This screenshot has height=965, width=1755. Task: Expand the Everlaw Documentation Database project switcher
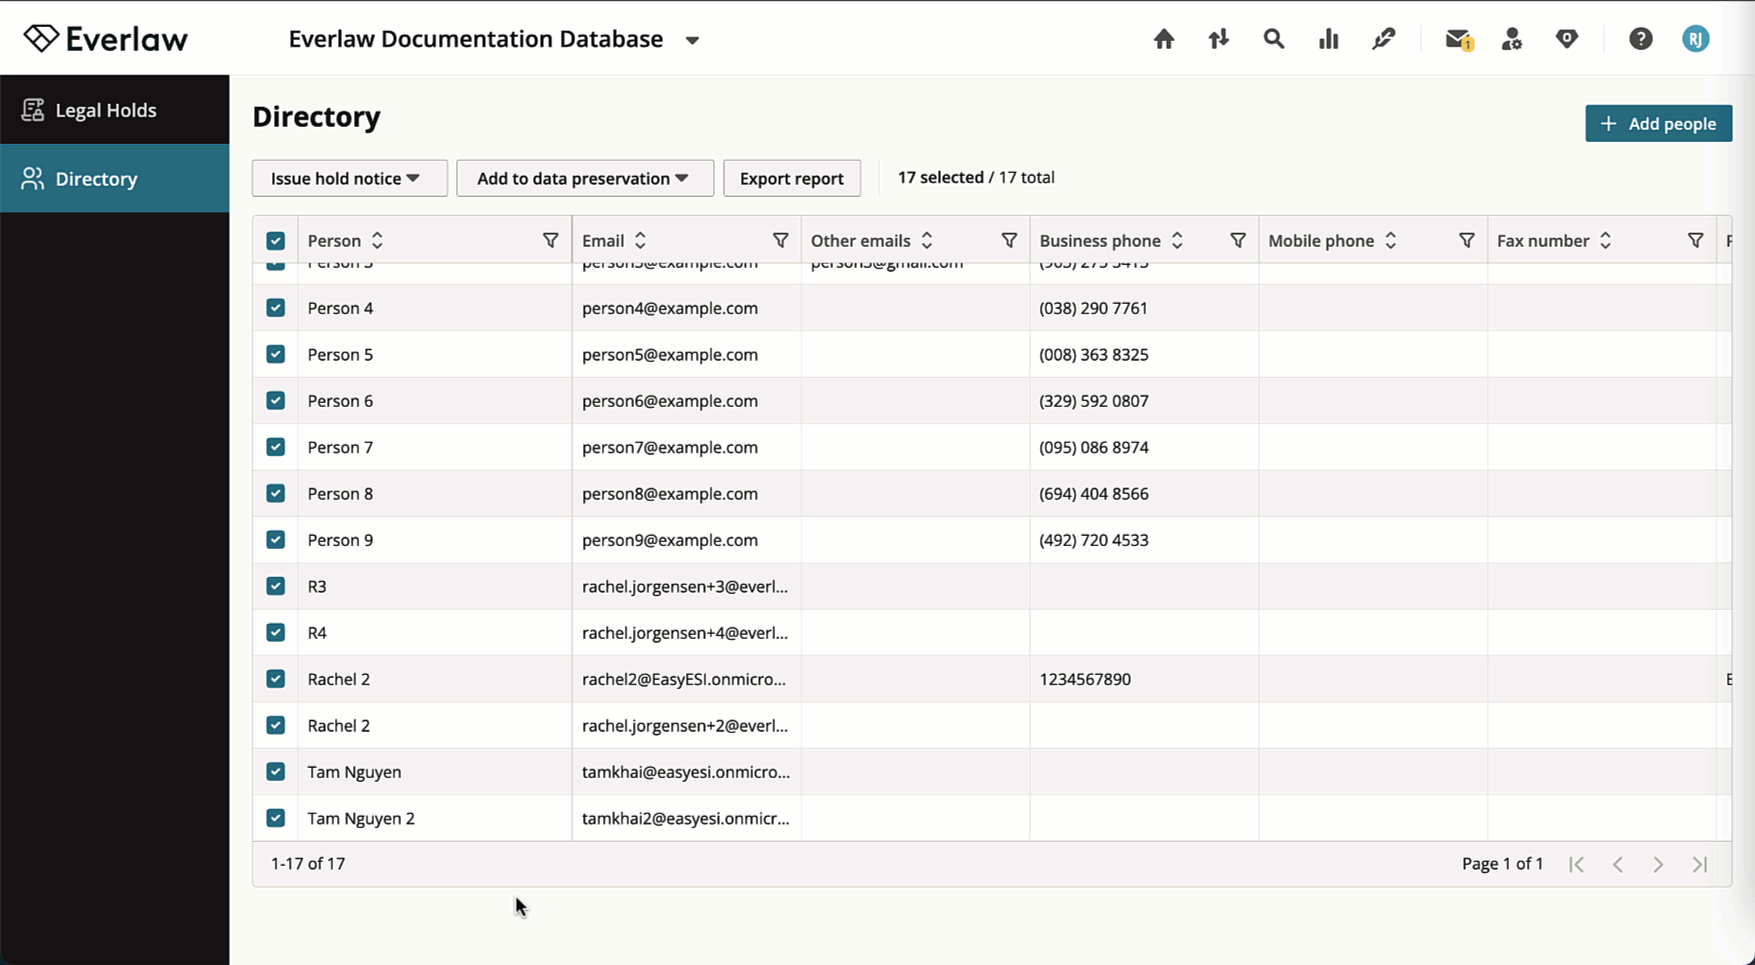click(692, 40)
